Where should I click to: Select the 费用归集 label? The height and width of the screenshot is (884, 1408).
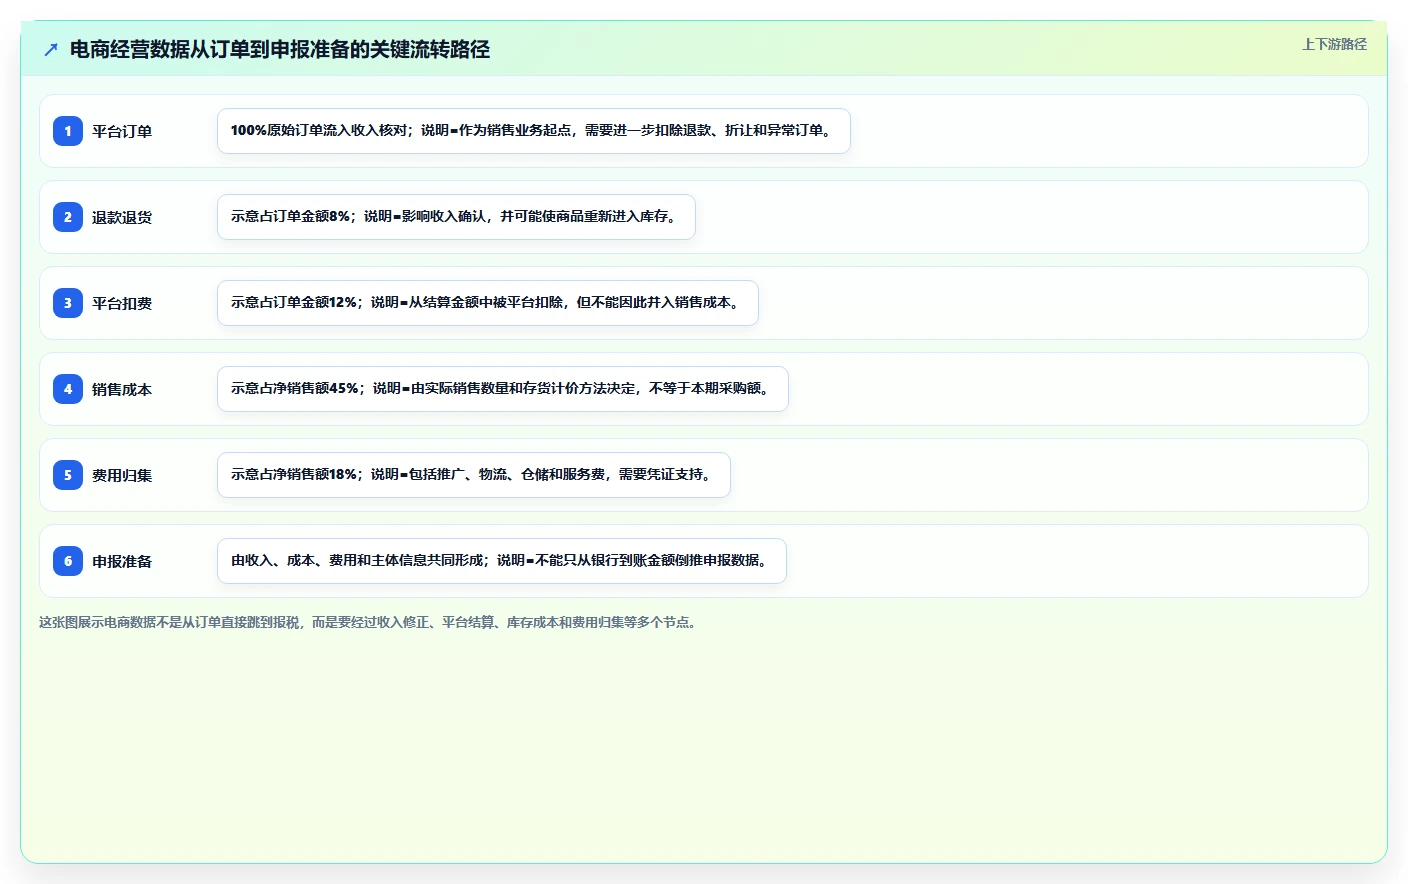(122, 475)
